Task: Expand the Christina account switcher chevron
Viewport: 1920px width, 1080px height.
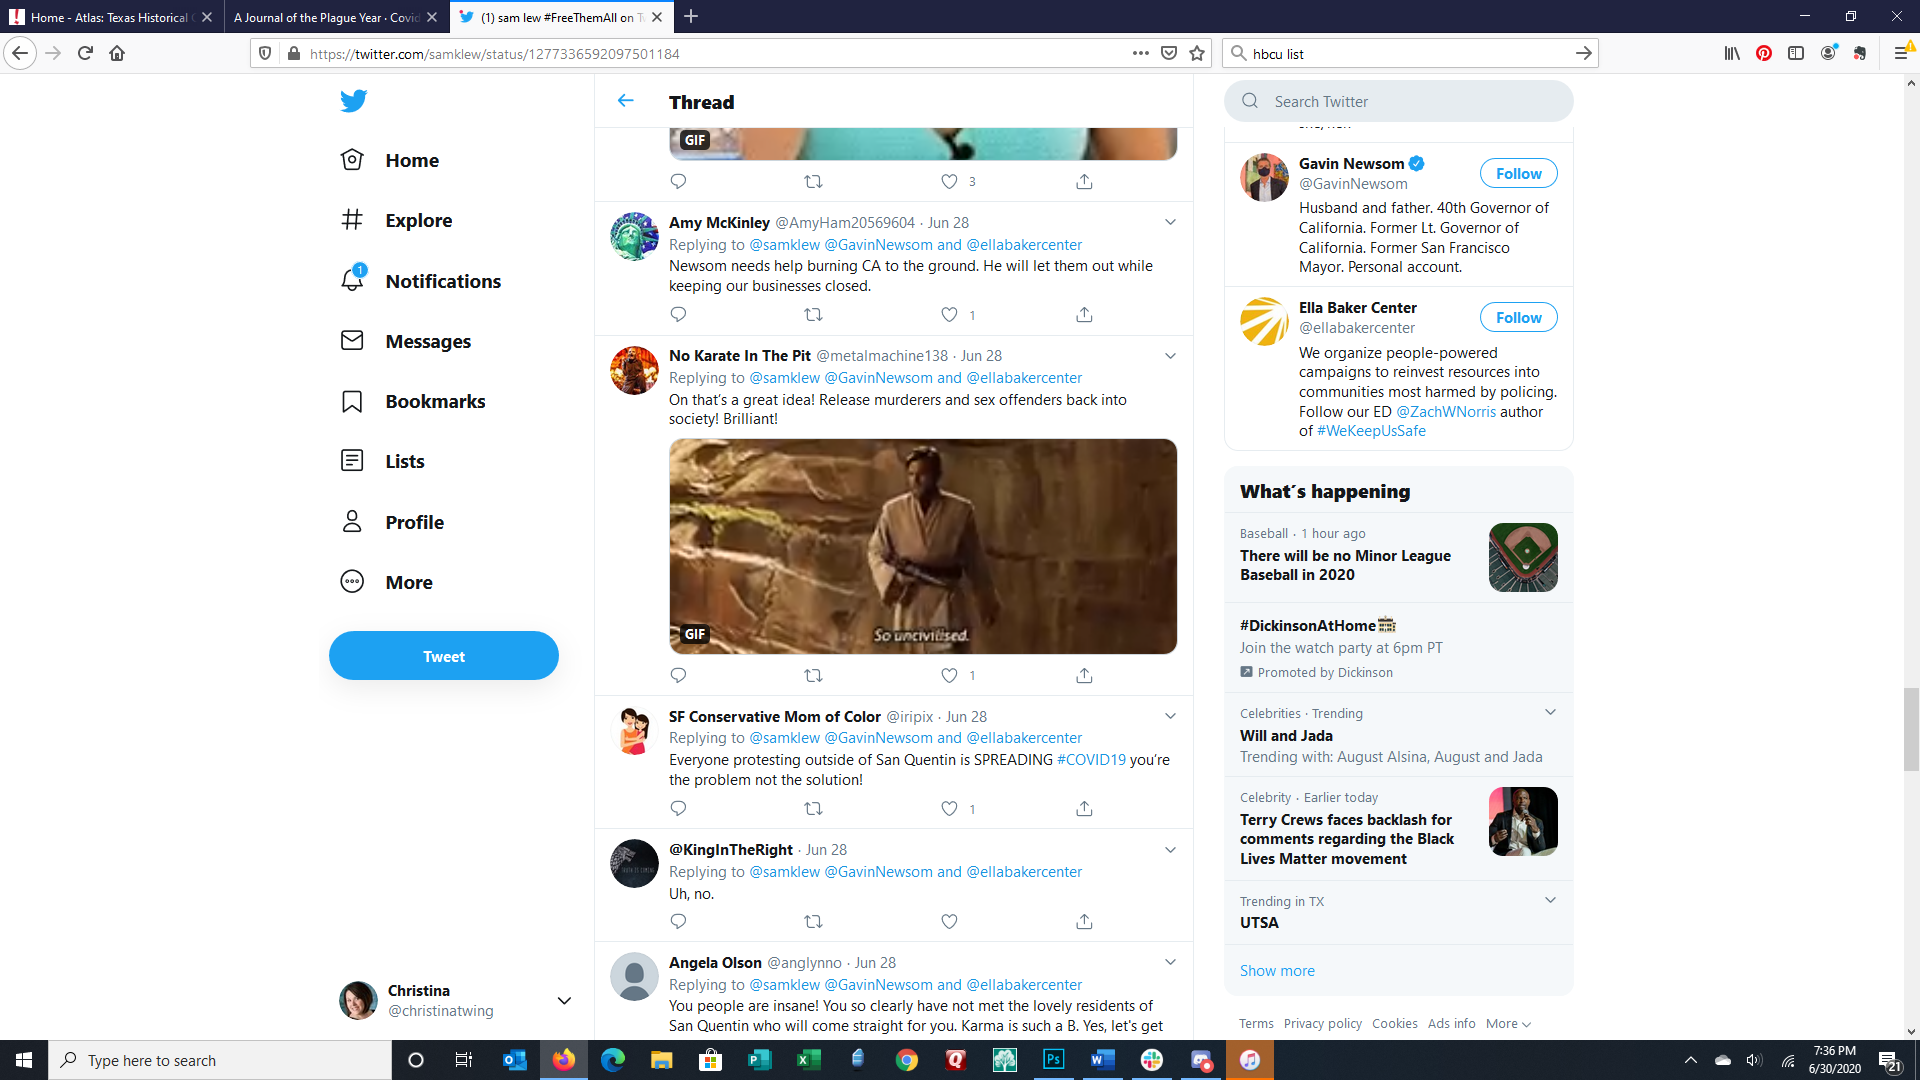Action: 564,1001
